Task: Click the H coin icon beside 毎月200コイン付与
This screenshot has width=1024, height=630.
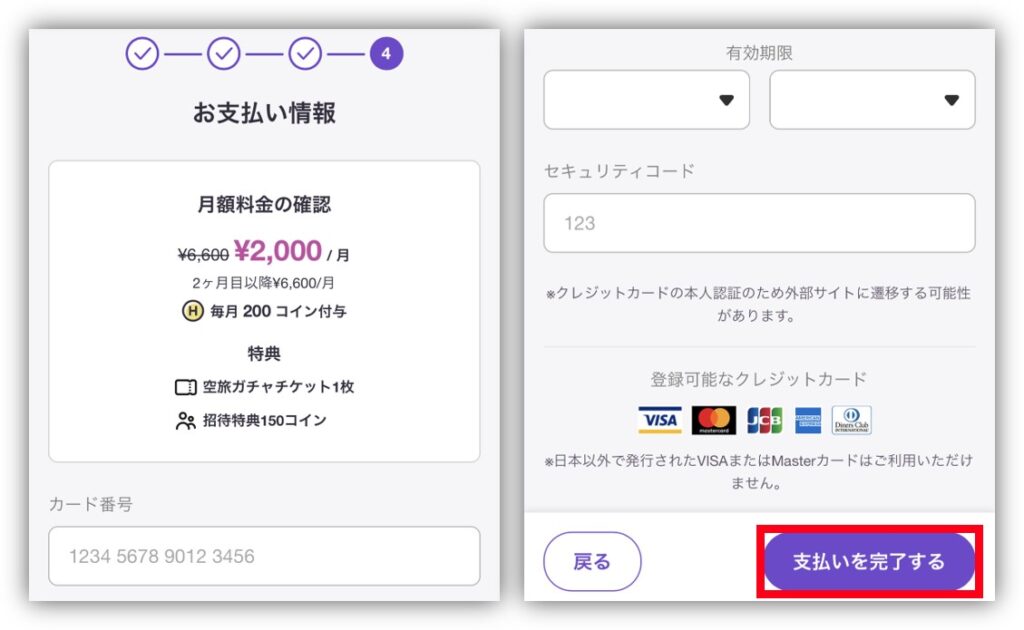Action: click(193, 311)
